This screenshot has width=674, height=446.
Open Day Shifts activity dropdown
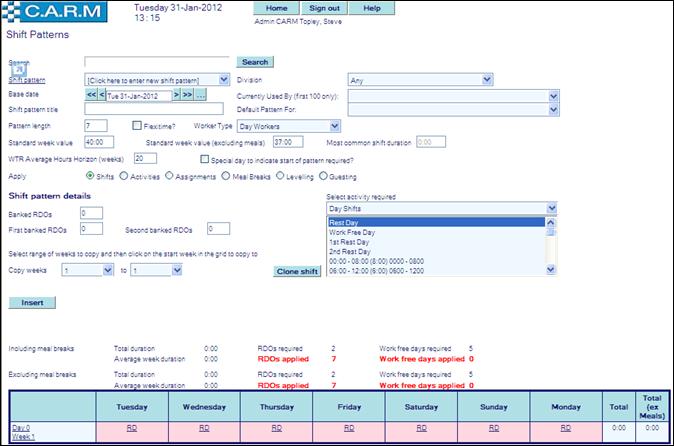click(441, 208)
